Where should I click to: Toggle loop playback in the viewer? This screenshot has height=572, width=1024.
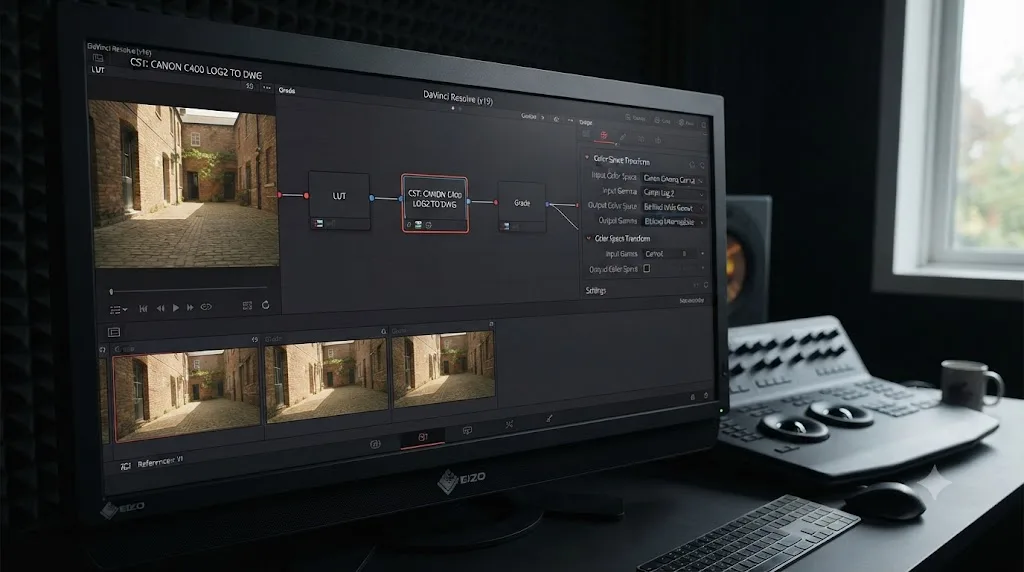[x=206, y=306]
